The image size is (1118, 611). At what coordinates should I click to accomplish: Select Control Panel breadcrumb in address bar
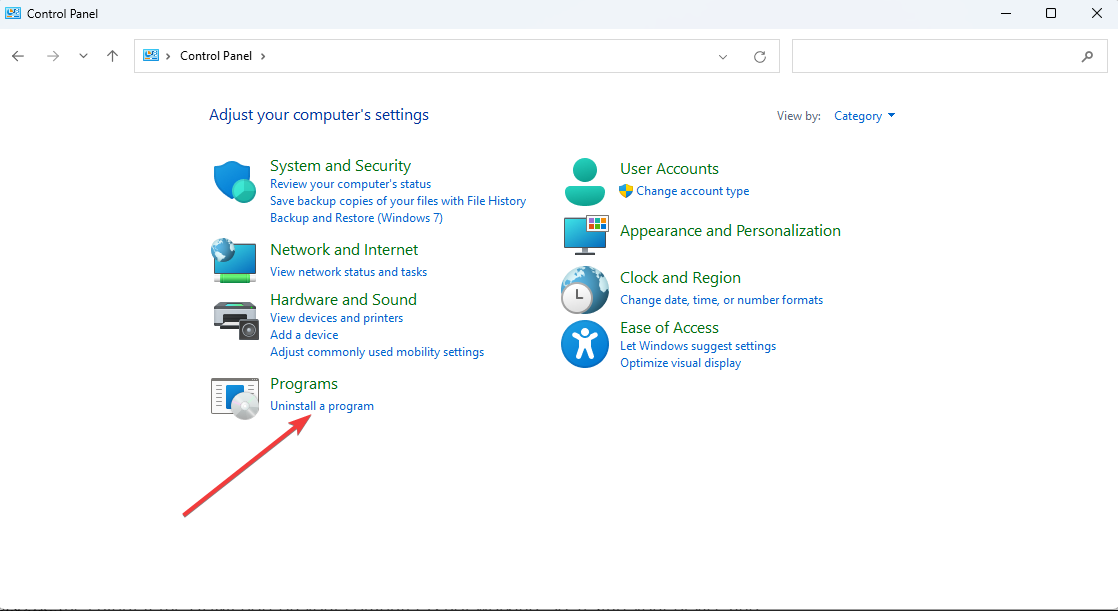(216, 56)
